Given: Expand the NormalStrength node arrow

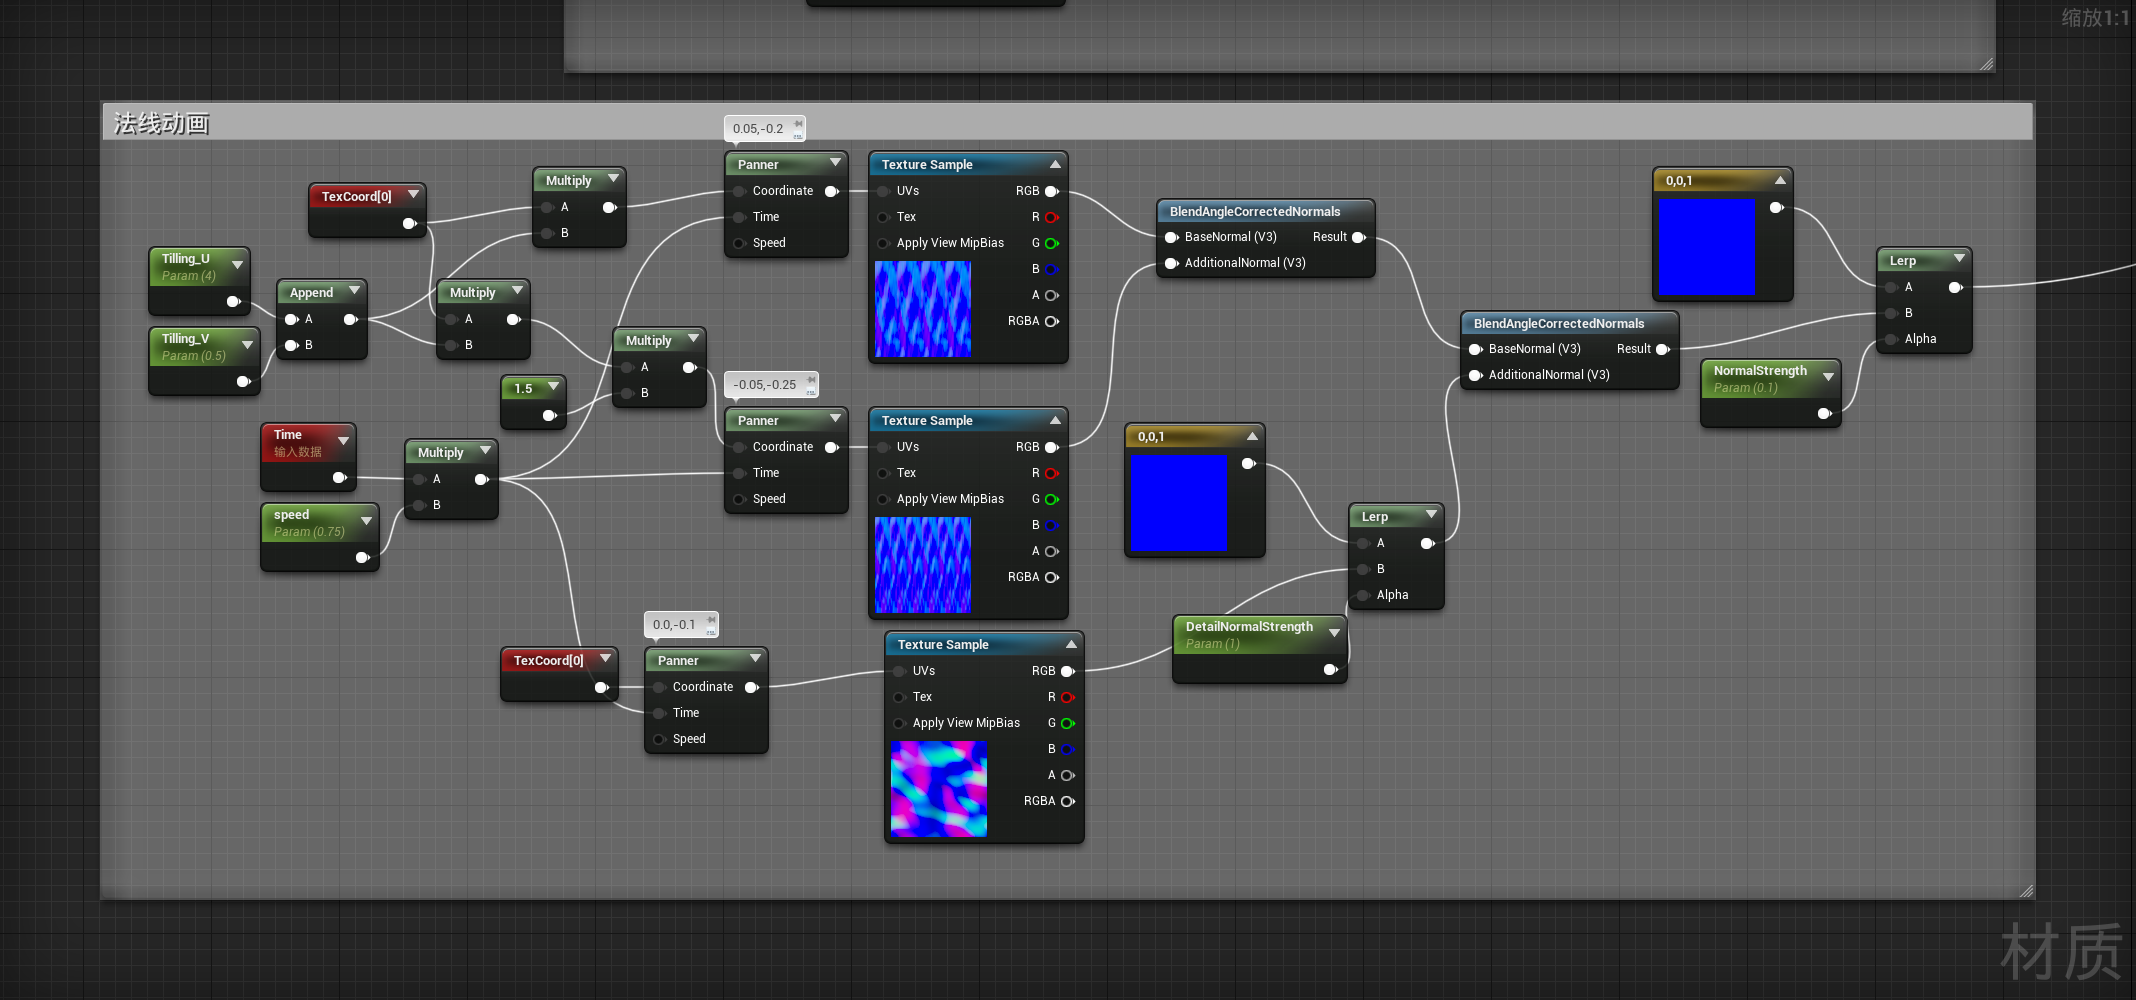Looking at the screenshot, I should click(x=1828, y=377).
